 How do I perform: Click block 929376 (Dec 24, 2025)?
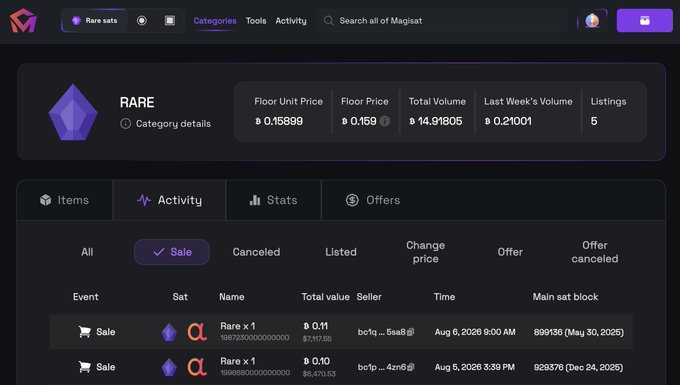pyautogui.click(x=579, y=367)
